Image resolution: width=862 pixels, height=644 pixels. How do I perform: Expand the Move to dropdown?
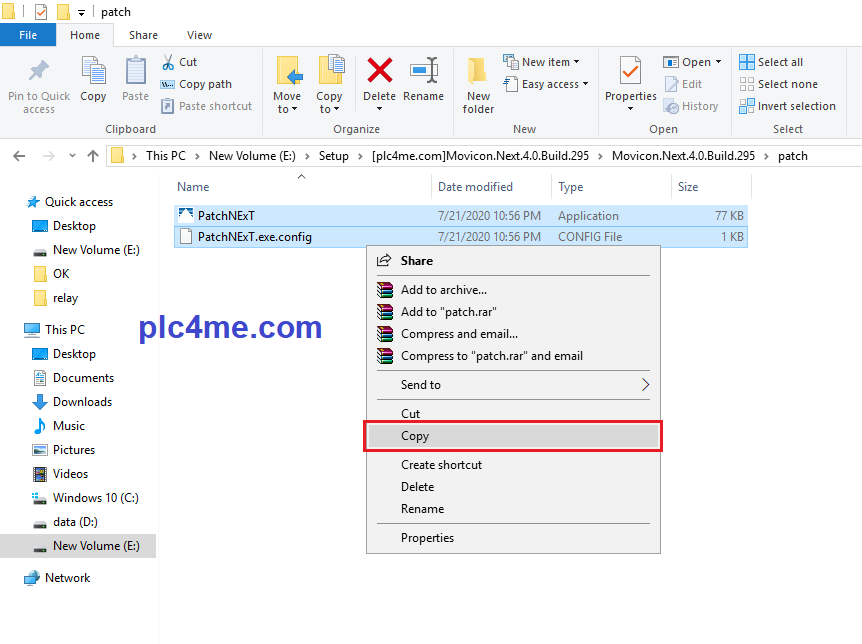pyautogui.click(x=287, y=109)
